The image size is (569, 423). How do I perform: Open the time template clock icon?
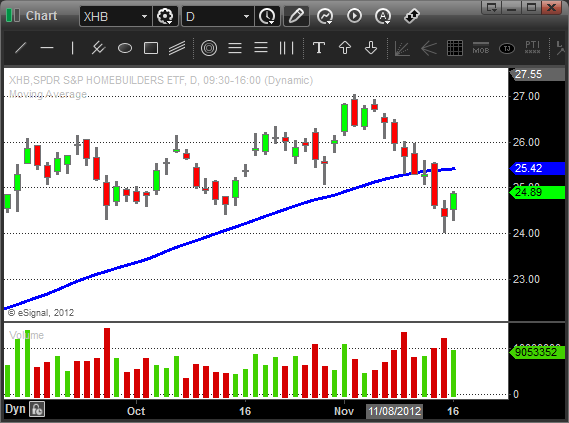tap(267, 16)
